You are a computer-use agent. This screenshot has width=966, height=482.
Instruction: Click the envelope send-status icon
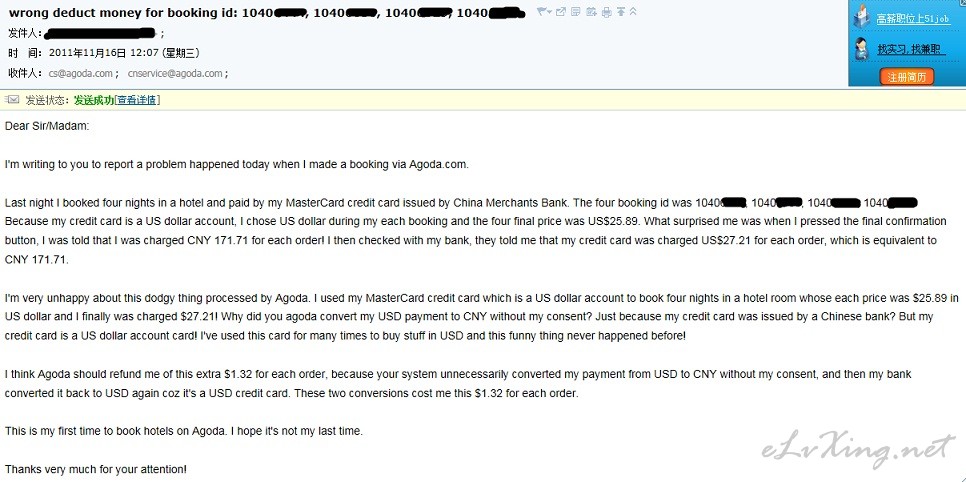point(12,100)
